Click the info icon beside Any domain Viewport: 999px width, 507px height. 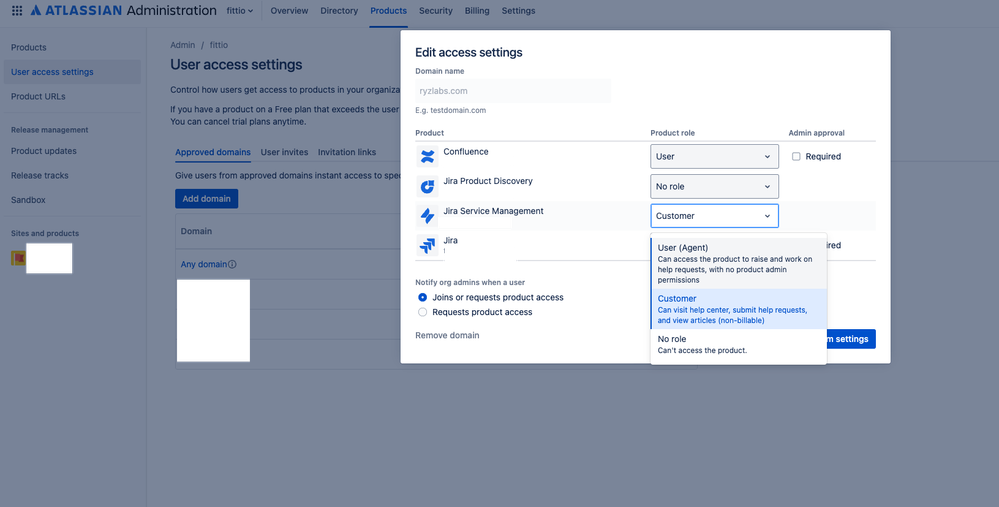(x=233, y=264)
